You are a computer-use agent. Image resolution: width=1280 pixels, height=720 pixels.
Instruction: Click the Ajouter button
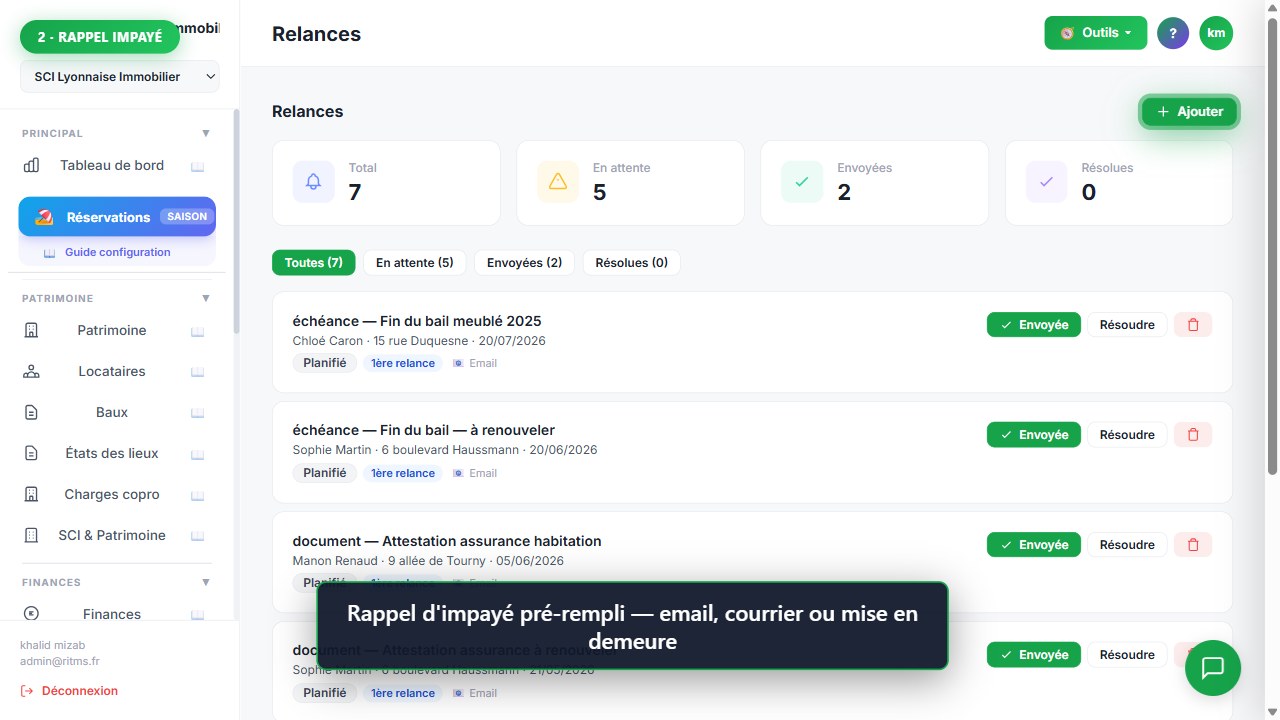click(x=1189, y=112)
